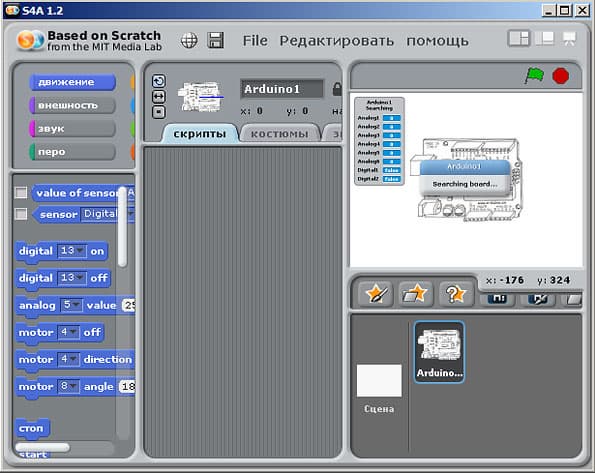The image size is (595, 473).
Task: Paint new sprite star-brush icon
Action: pos(376,294)
